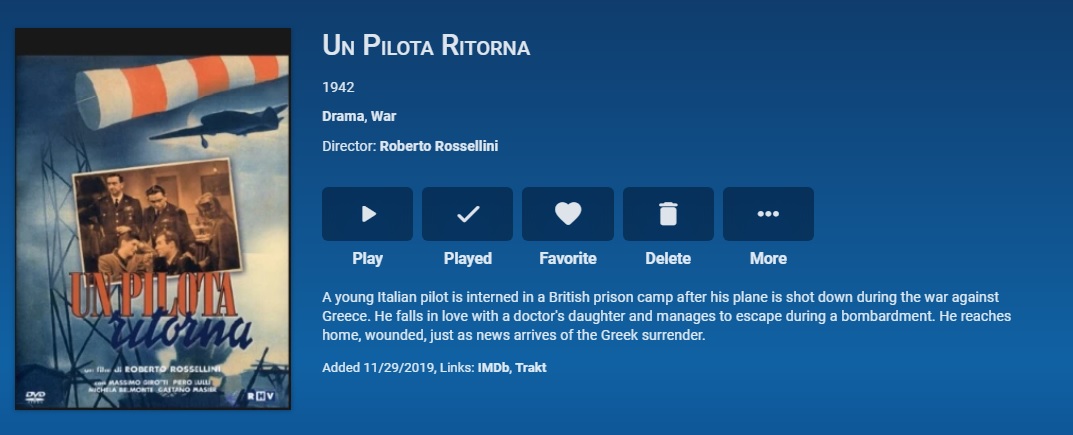Toggle the Played checkmark icon
Screen dimensions: 1073x435
[x=467, y=213]
